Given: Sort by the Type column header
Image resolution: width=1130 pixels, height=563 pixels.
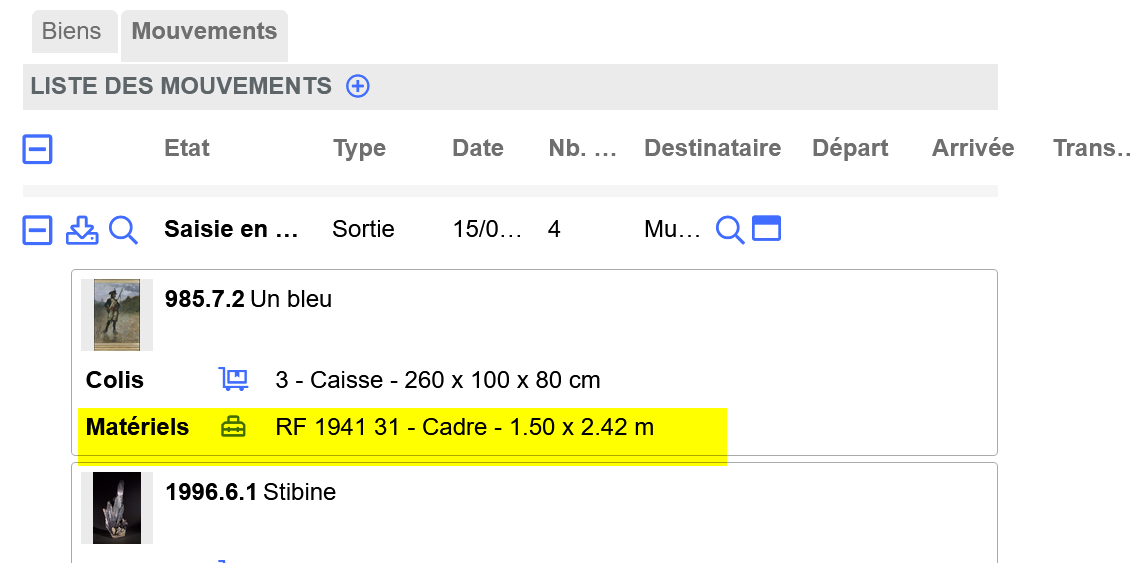Looking at the screenshot, I should click(359, 148).
